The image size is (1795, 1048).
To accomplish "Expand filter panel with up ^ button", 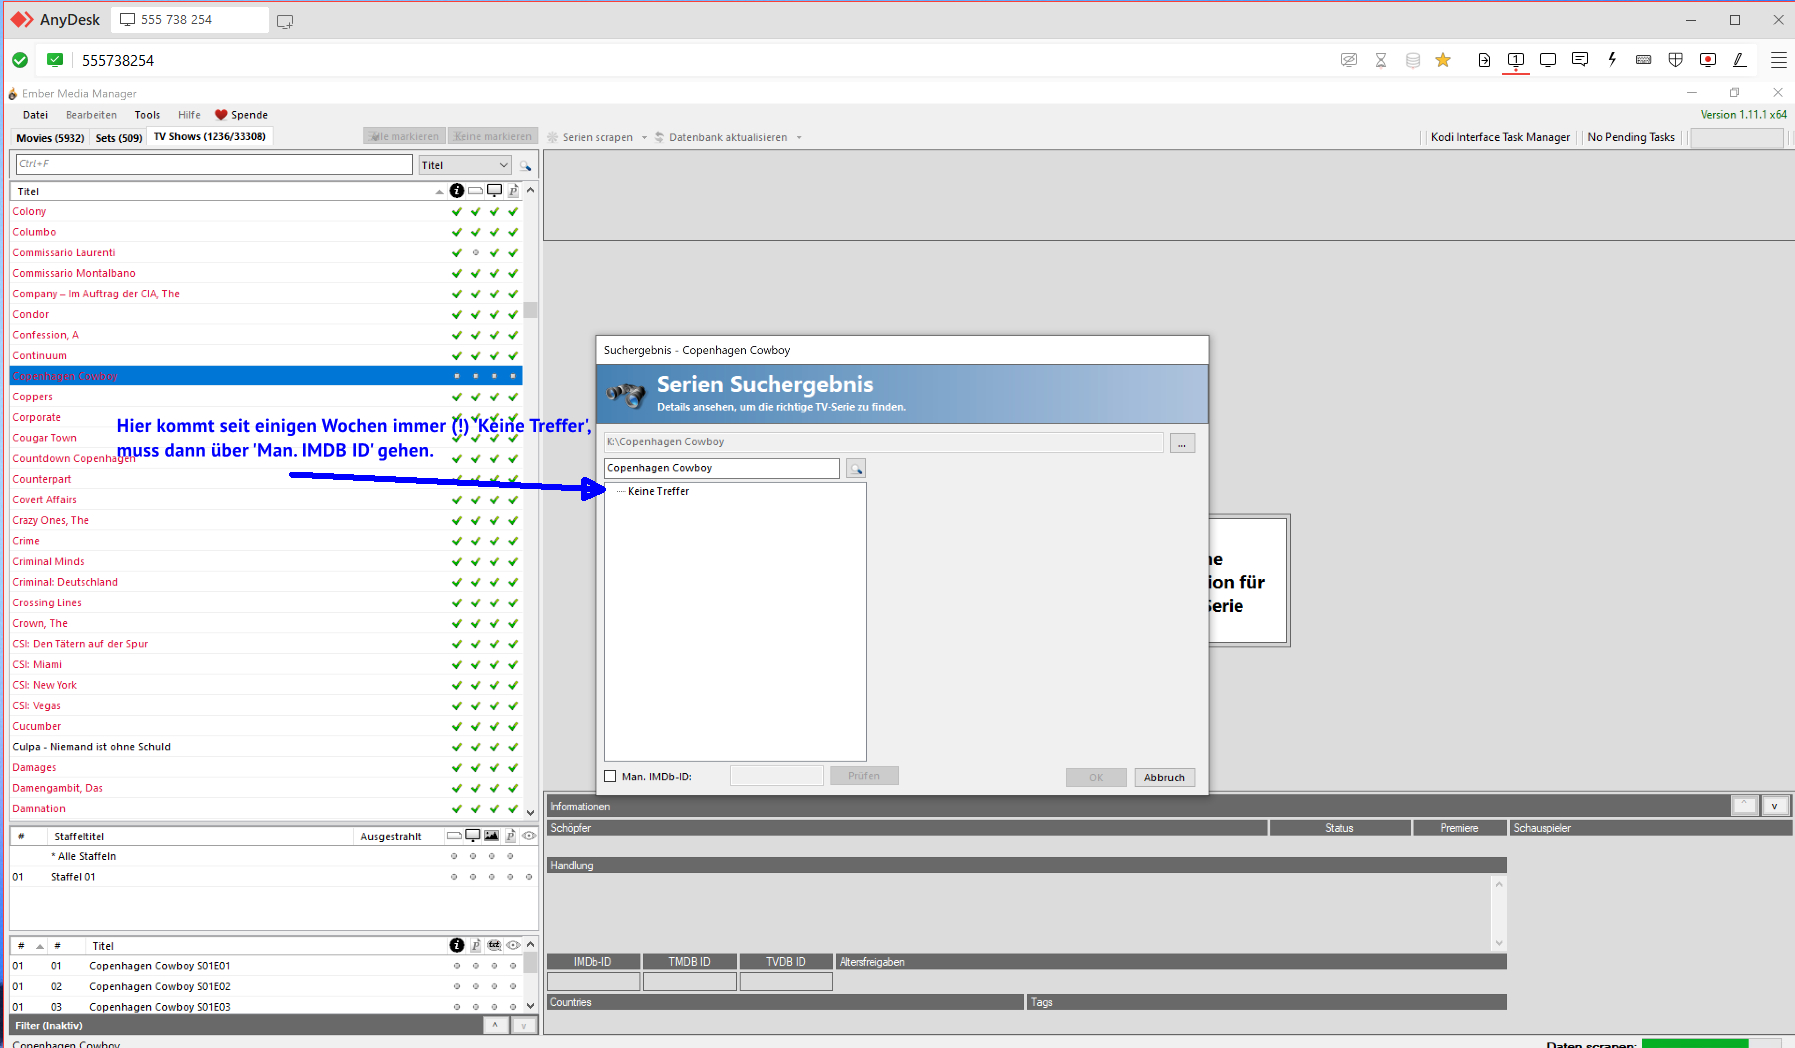I will click(496, 1025).
